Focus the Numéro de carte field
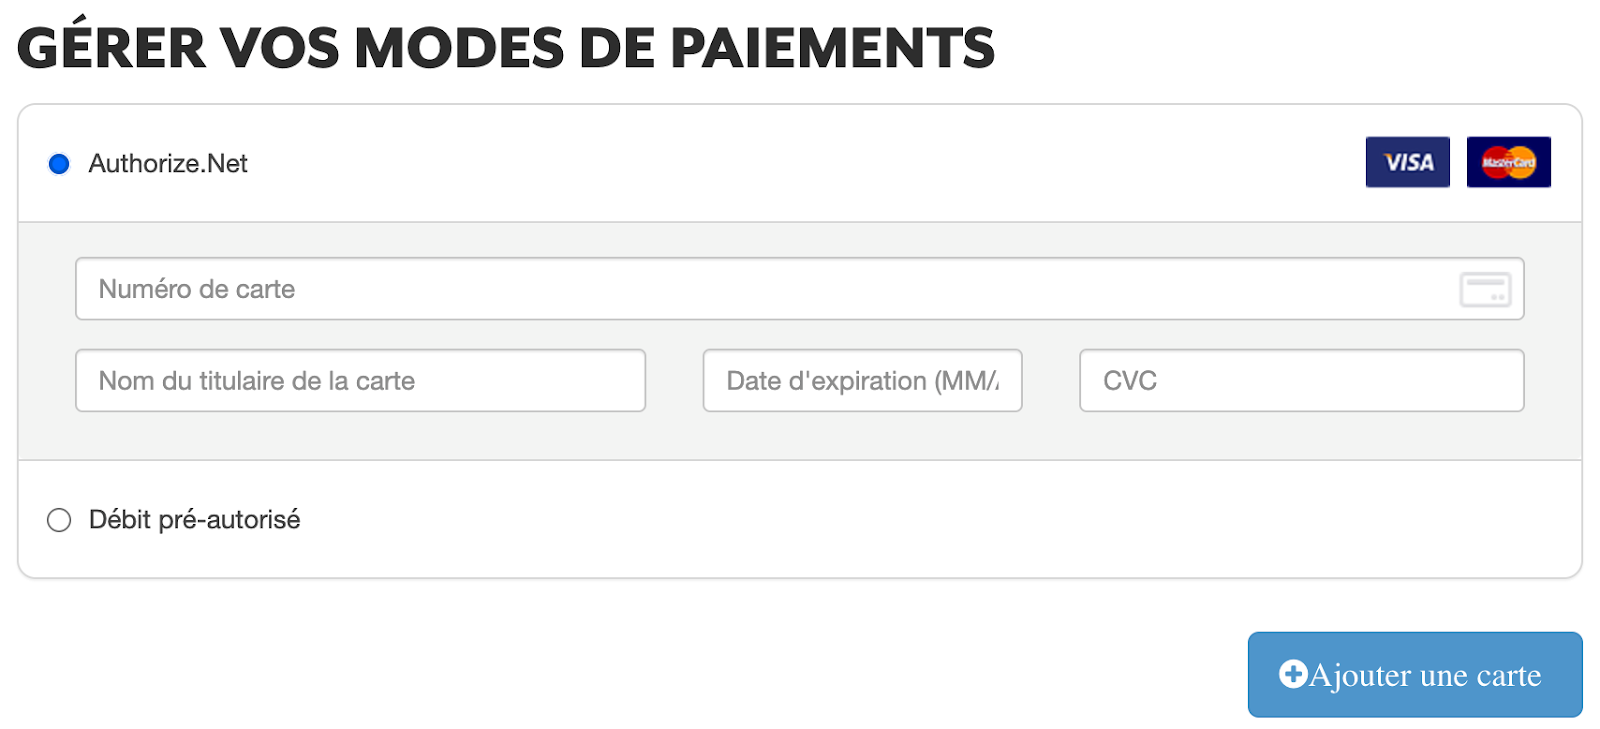Viewport: 1600px width, 729px height. tap(799, 289)
